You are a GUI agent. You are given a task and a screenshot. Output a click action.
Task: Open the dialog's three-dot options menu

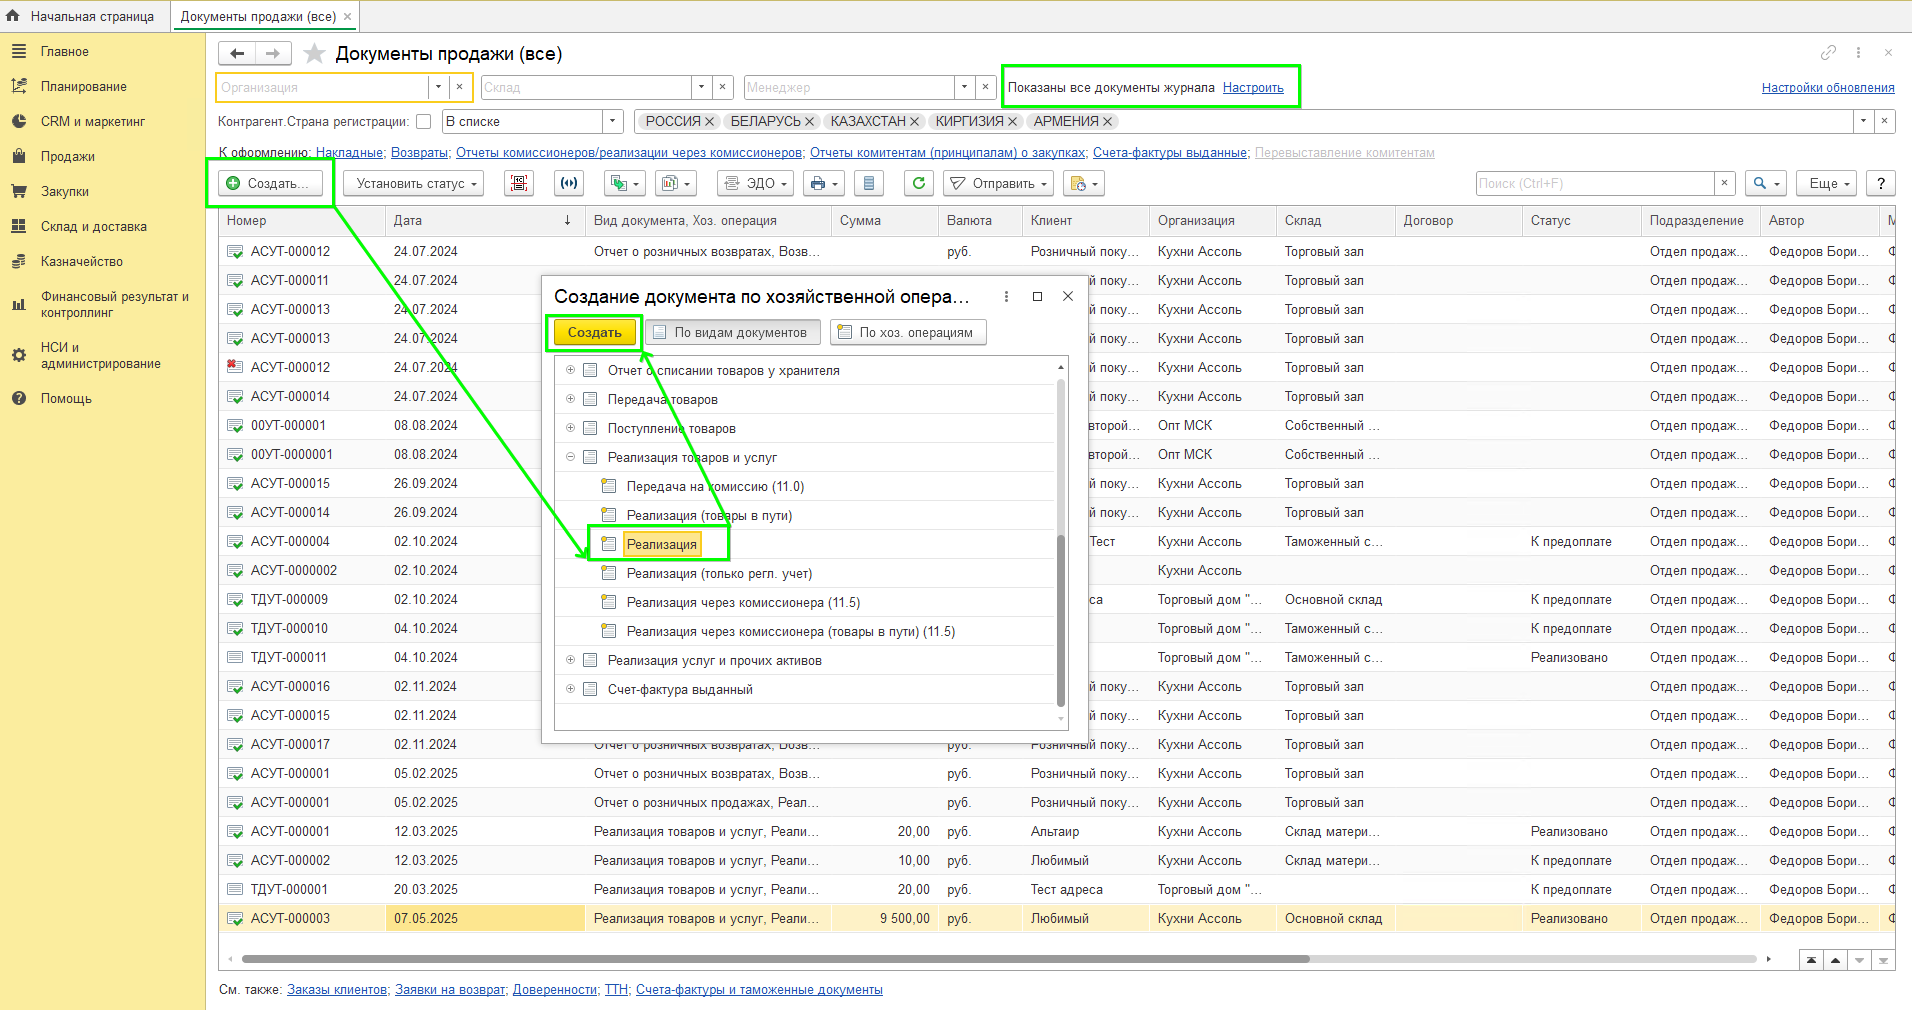(1006, 297)
